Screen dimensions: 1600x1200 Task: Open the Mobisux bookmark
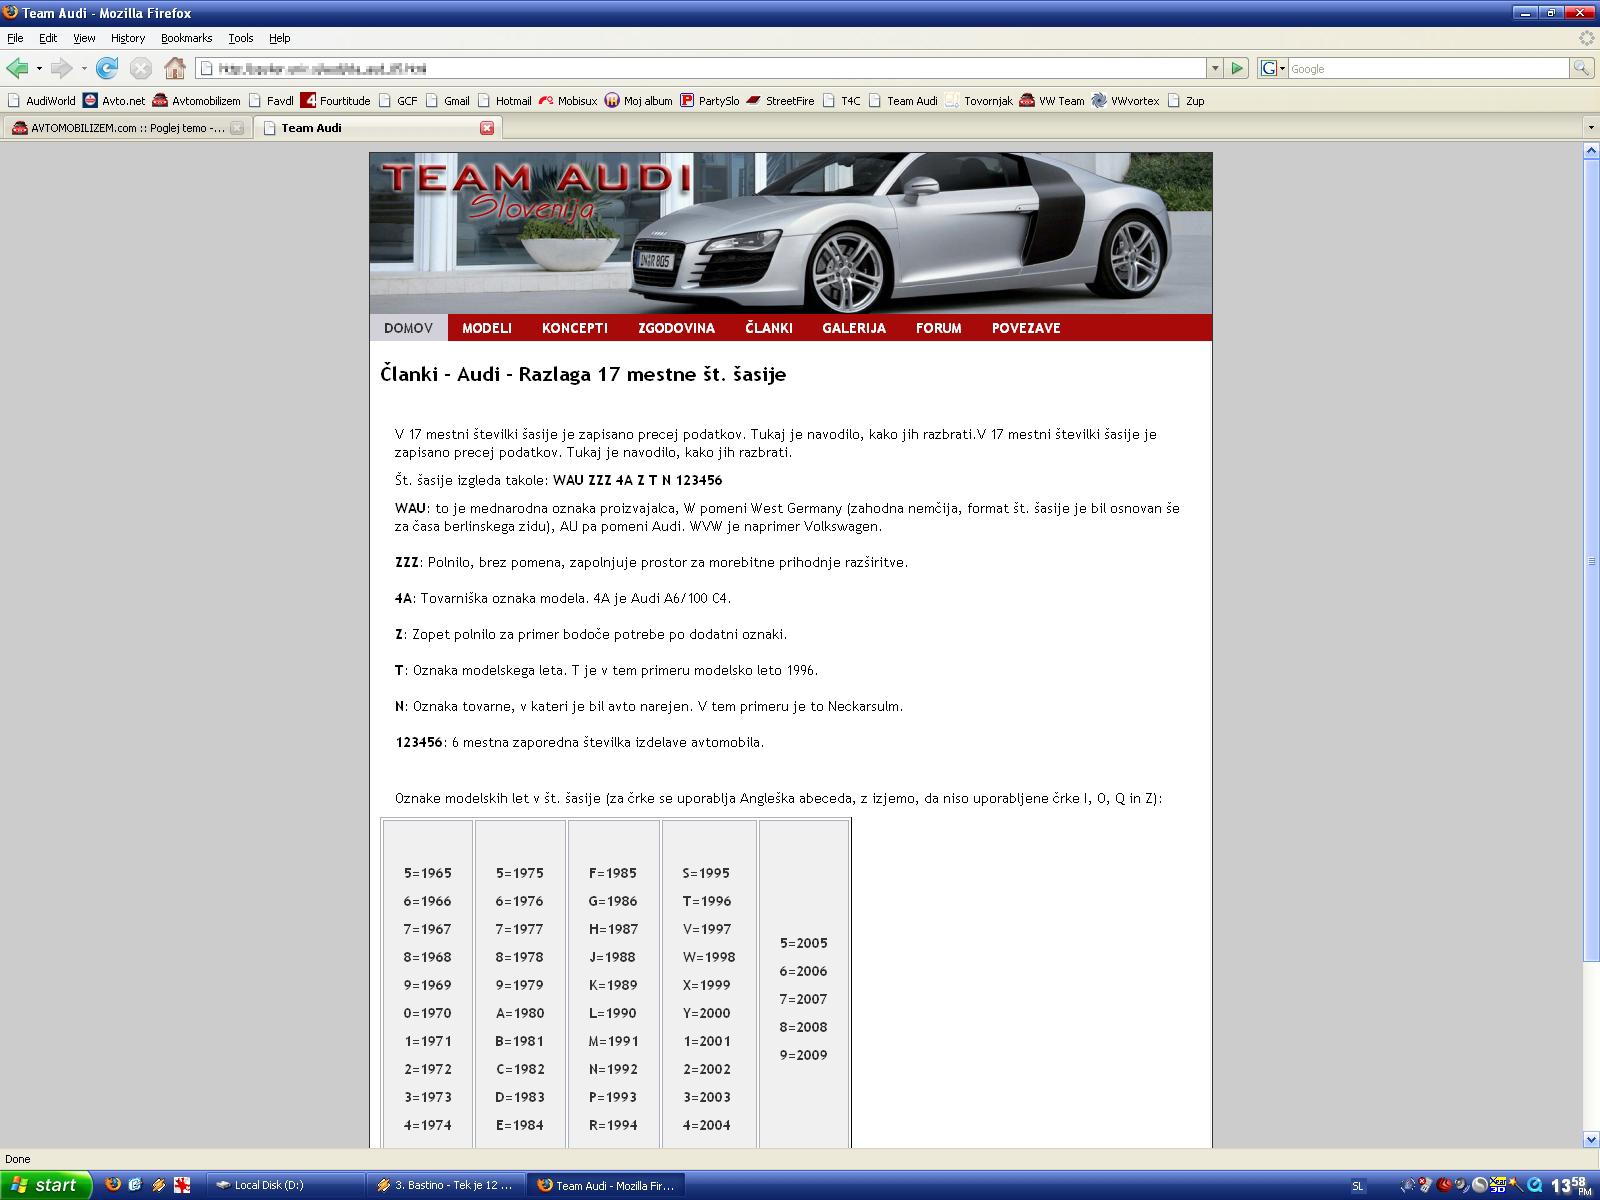567,101
